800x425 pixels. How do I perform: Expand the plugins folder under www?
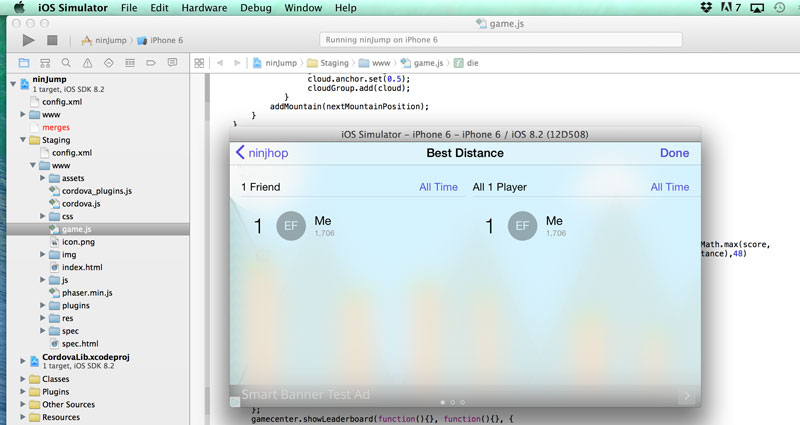tap(42, 305)
